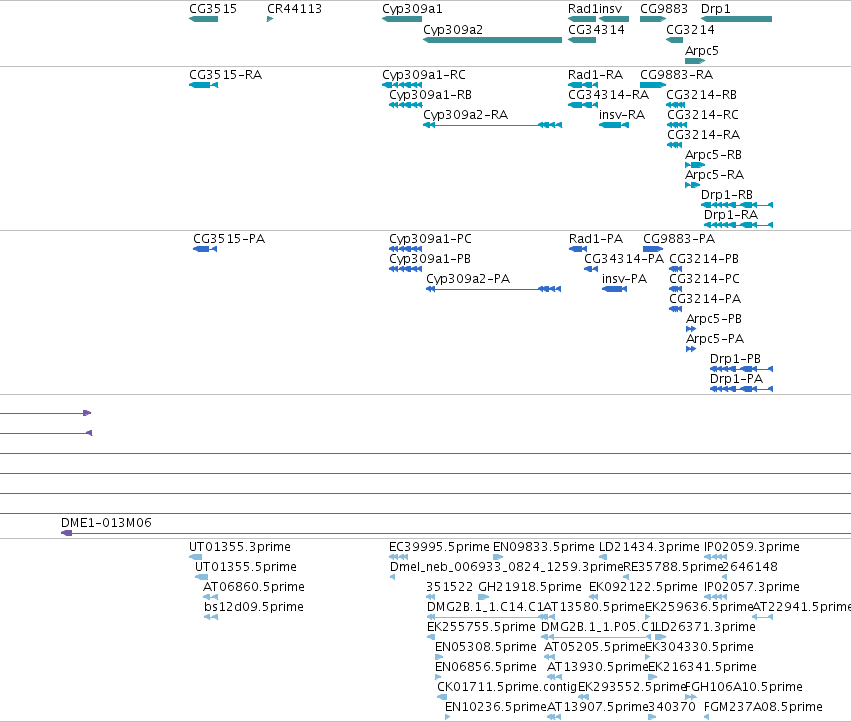The width and height of the screenshot is (851, 722).
Task: Select EST CK01711.5prime.contig
Action: coord(507,687)
